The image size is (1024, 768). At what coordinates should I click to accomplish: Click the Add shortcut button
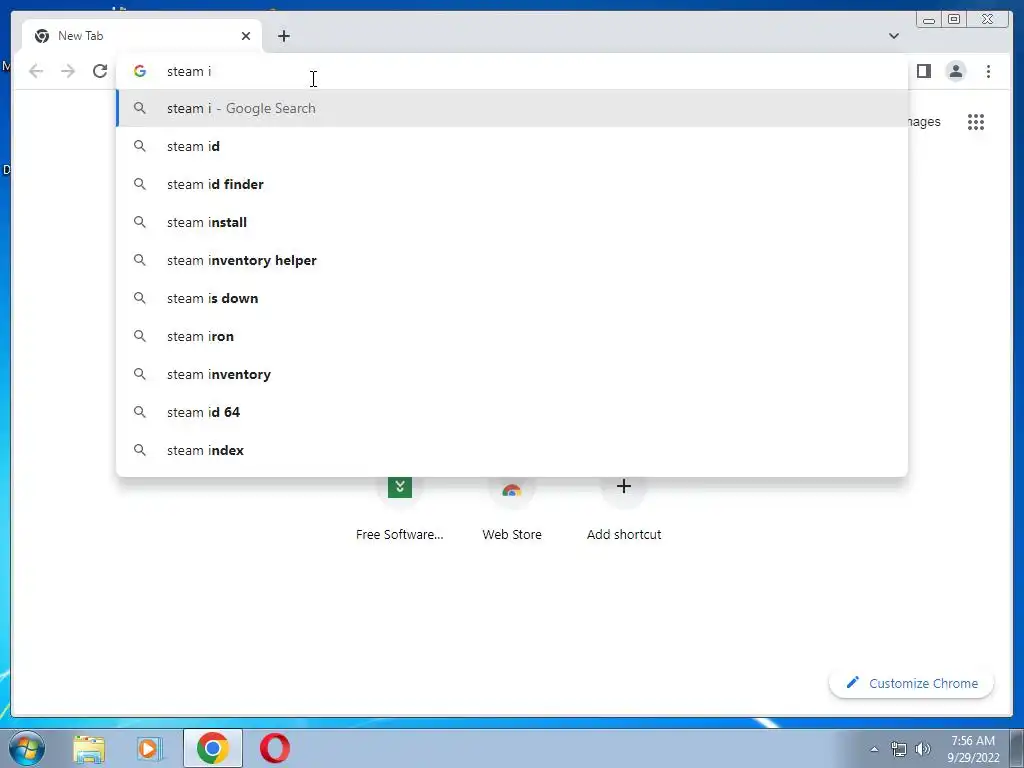pos(624,508)
